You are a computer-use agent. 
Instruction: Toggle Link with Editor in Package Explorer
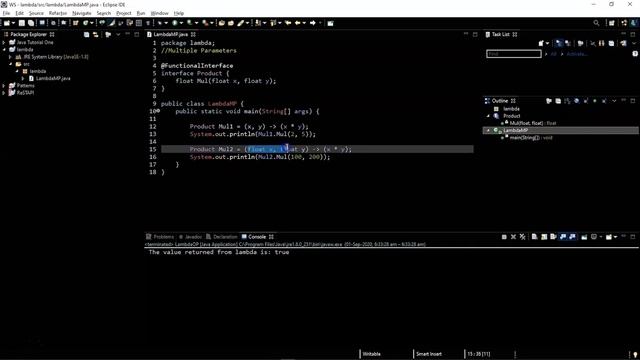(x=96, y=35)
